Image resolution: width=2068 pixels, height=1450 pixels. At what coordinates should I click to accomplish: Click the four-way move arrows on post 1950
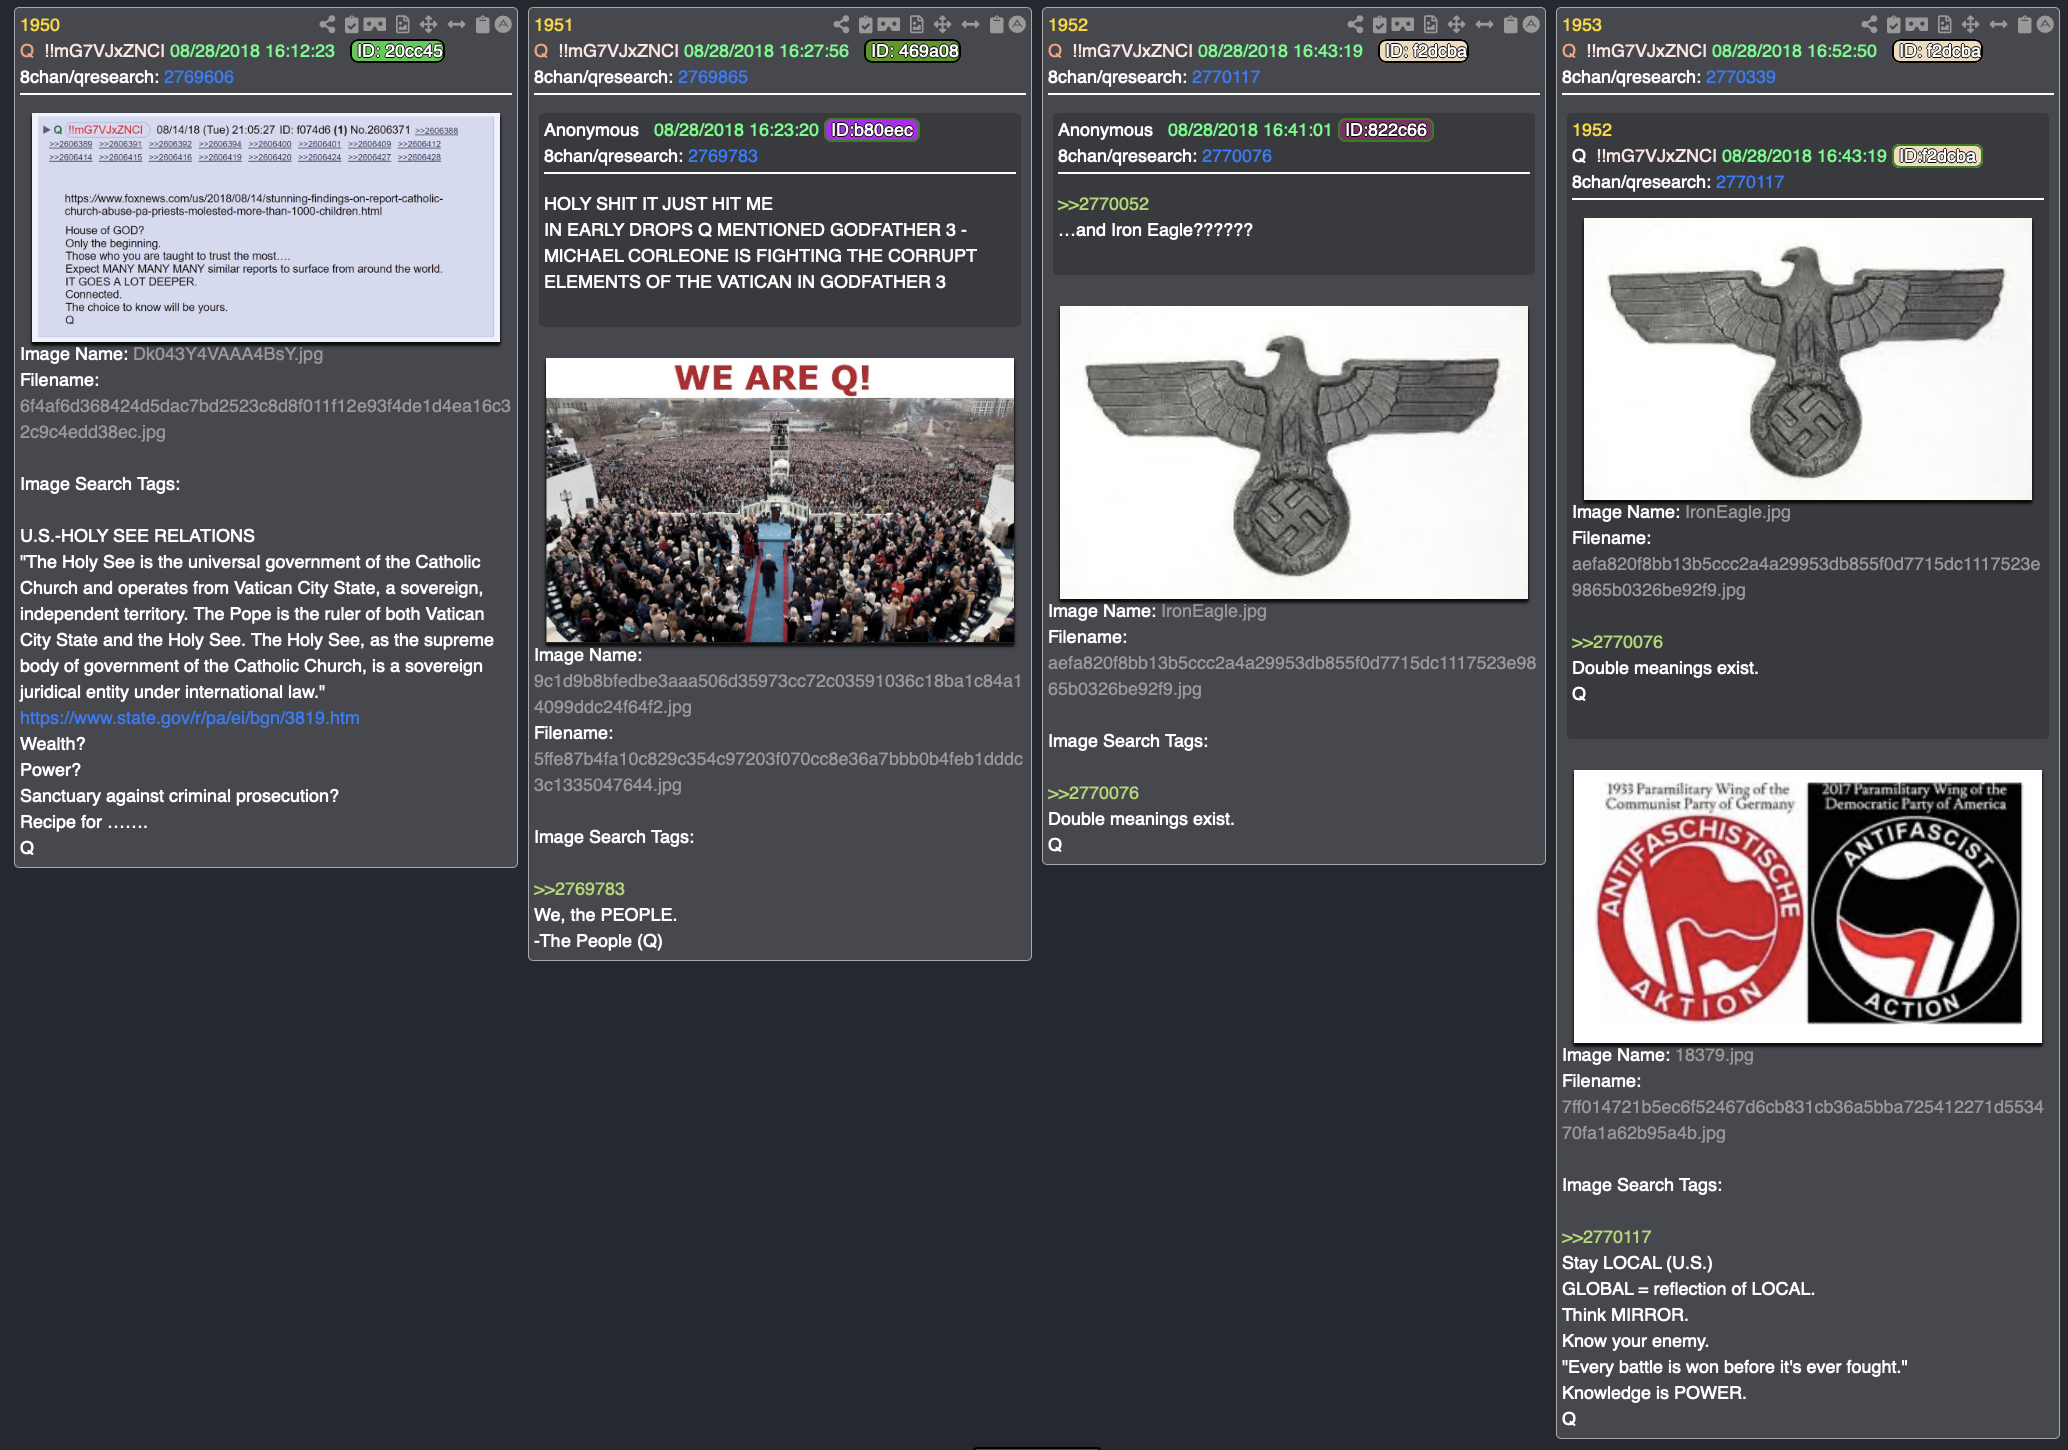(x=428, y=24)
